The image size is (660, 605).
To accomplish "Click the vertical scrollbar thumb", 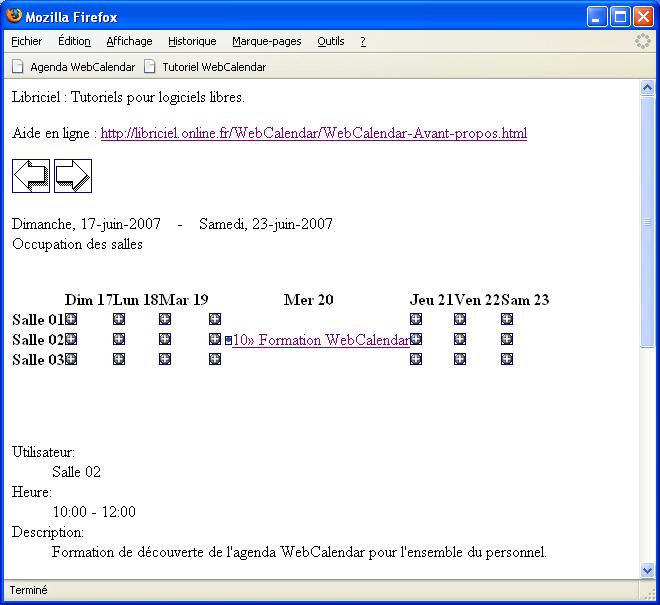I will click(647, 221).
